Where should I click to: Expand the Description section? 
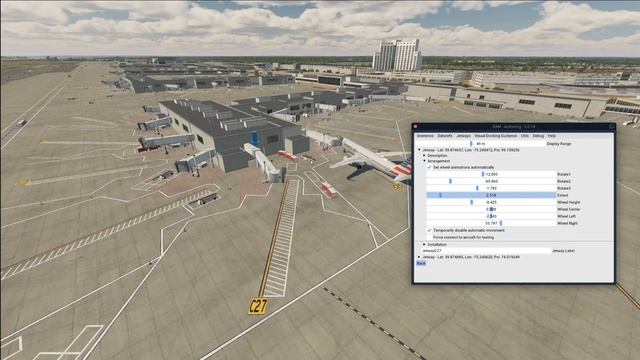coord(424,156)
